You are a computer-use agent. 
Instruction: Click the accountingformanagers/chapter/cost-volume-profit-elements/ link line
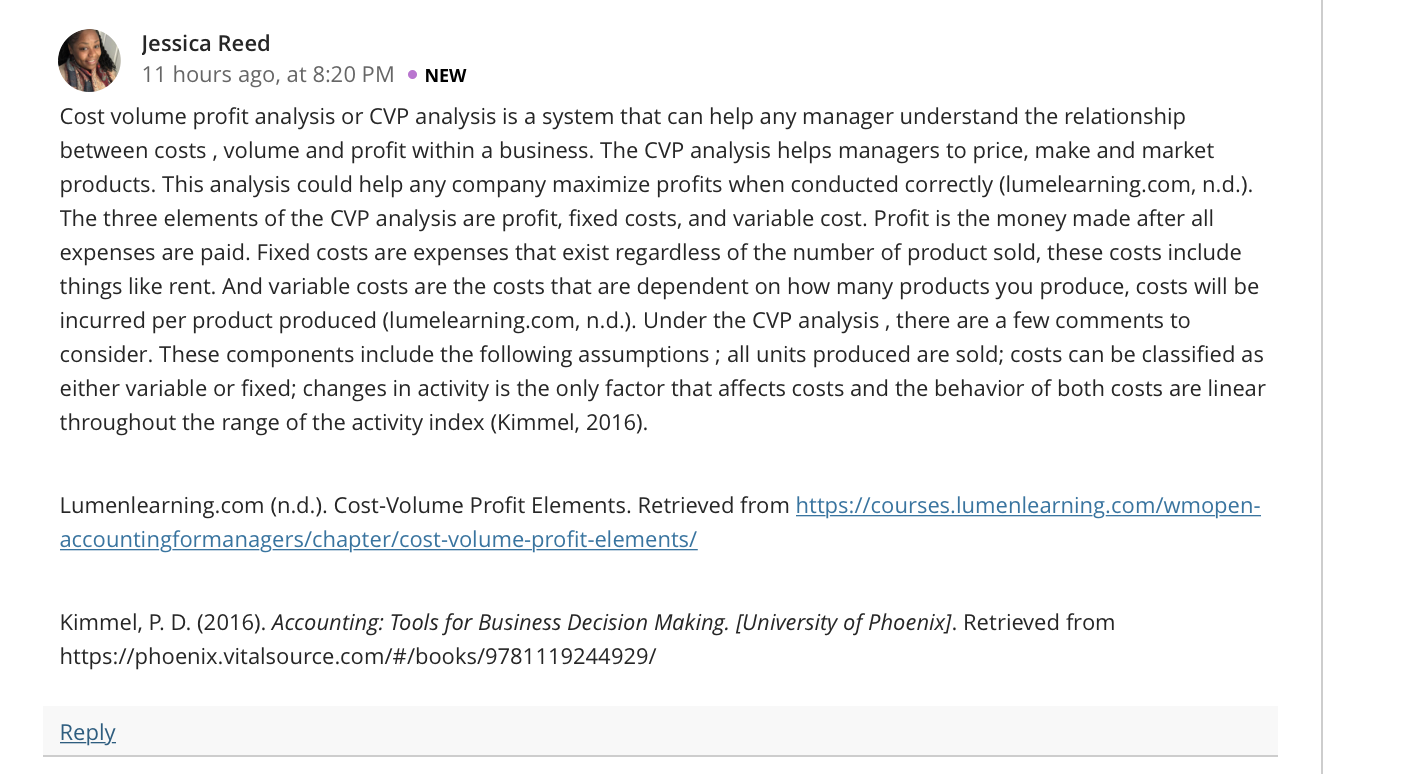pos(378,539)
